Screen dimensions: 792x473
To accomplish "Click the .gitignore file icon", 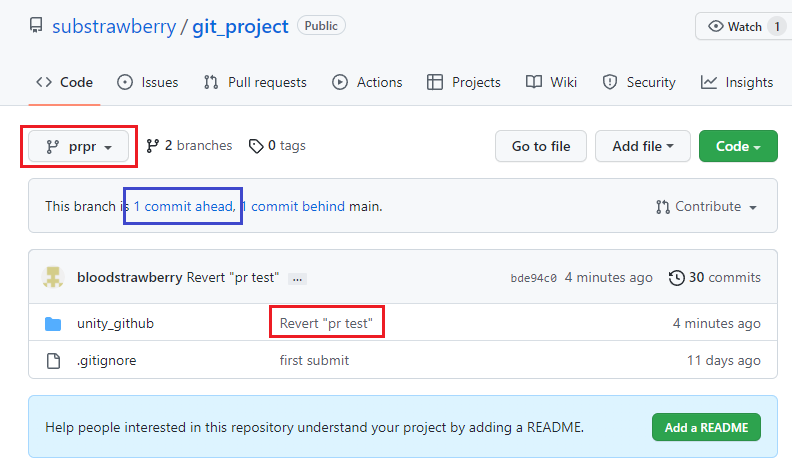I will (x=53, y=361).
